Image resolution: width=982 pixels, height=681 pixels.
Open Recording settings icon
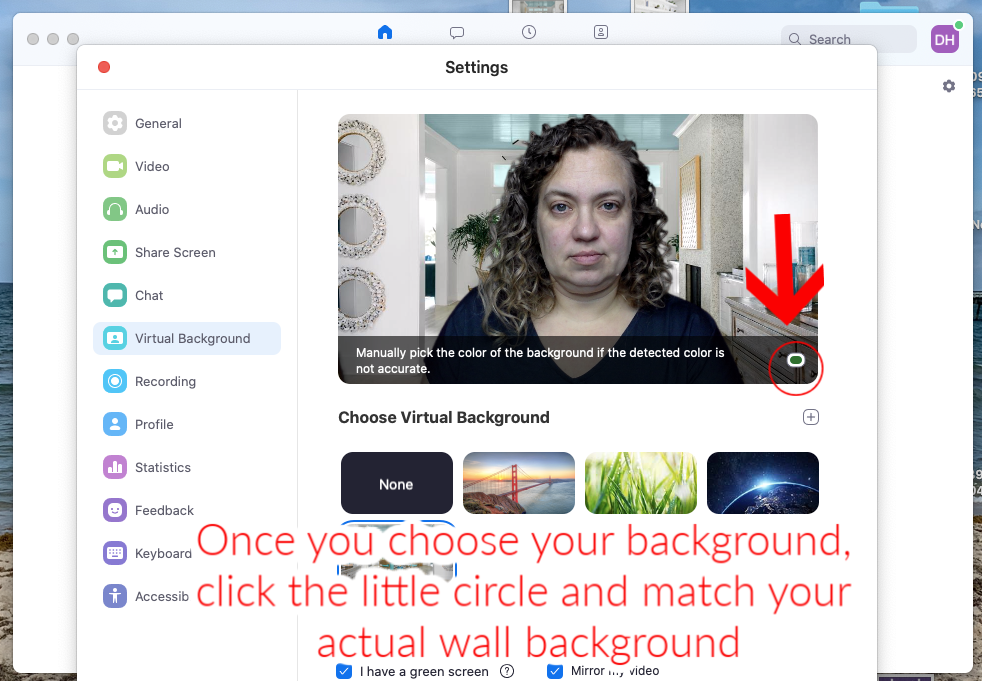click(x=115, y=381)
